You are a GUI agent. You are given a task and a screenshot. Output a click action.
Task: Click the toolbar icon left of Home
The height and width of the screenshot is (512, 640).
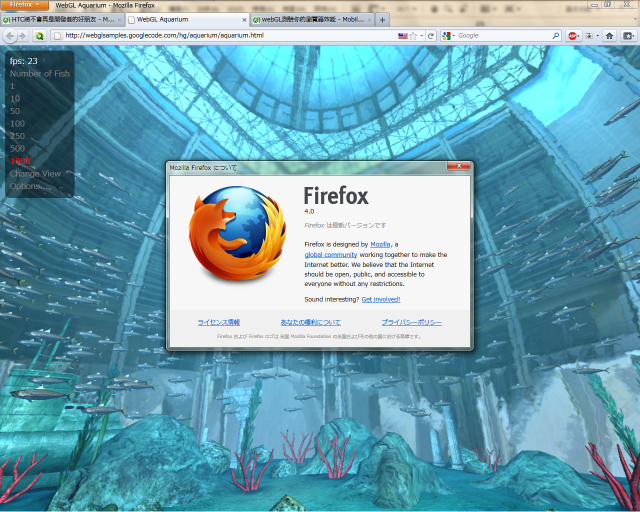(x=589, y=36)
